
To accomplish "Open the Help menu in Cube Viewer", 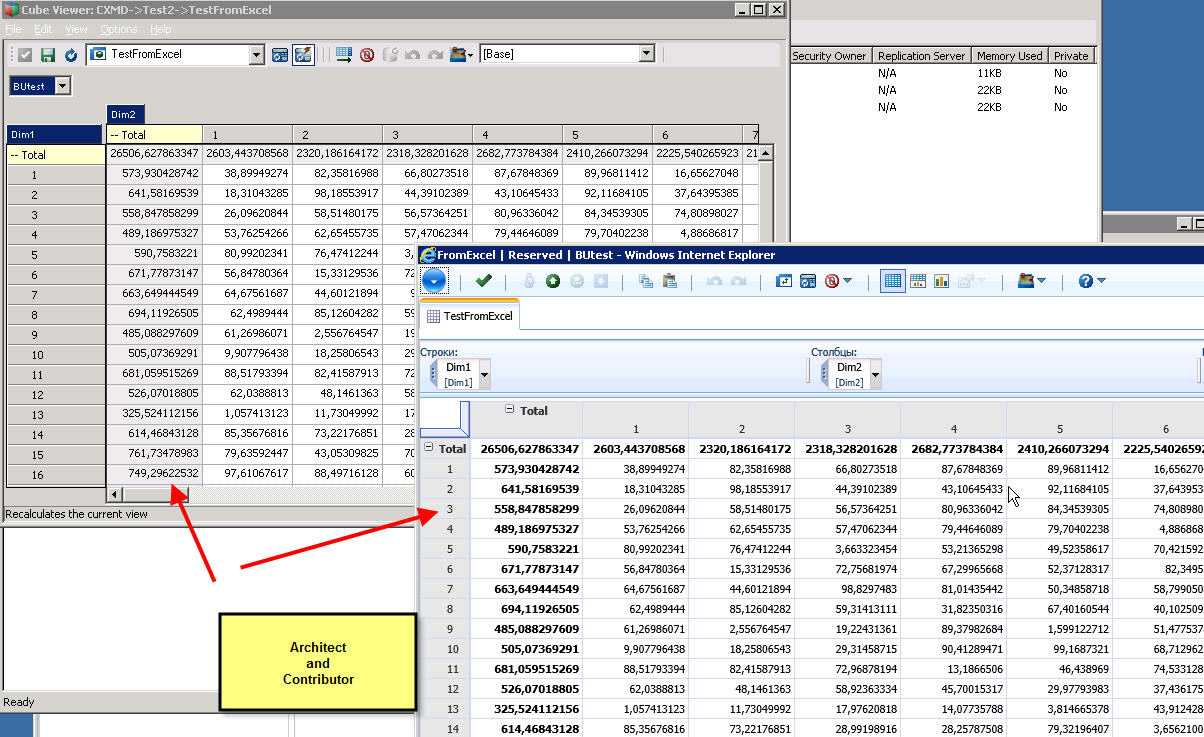I will tap(161, 29).
